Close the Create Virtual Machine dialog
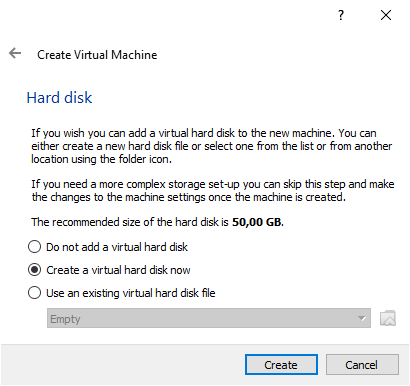 [386, 15]
